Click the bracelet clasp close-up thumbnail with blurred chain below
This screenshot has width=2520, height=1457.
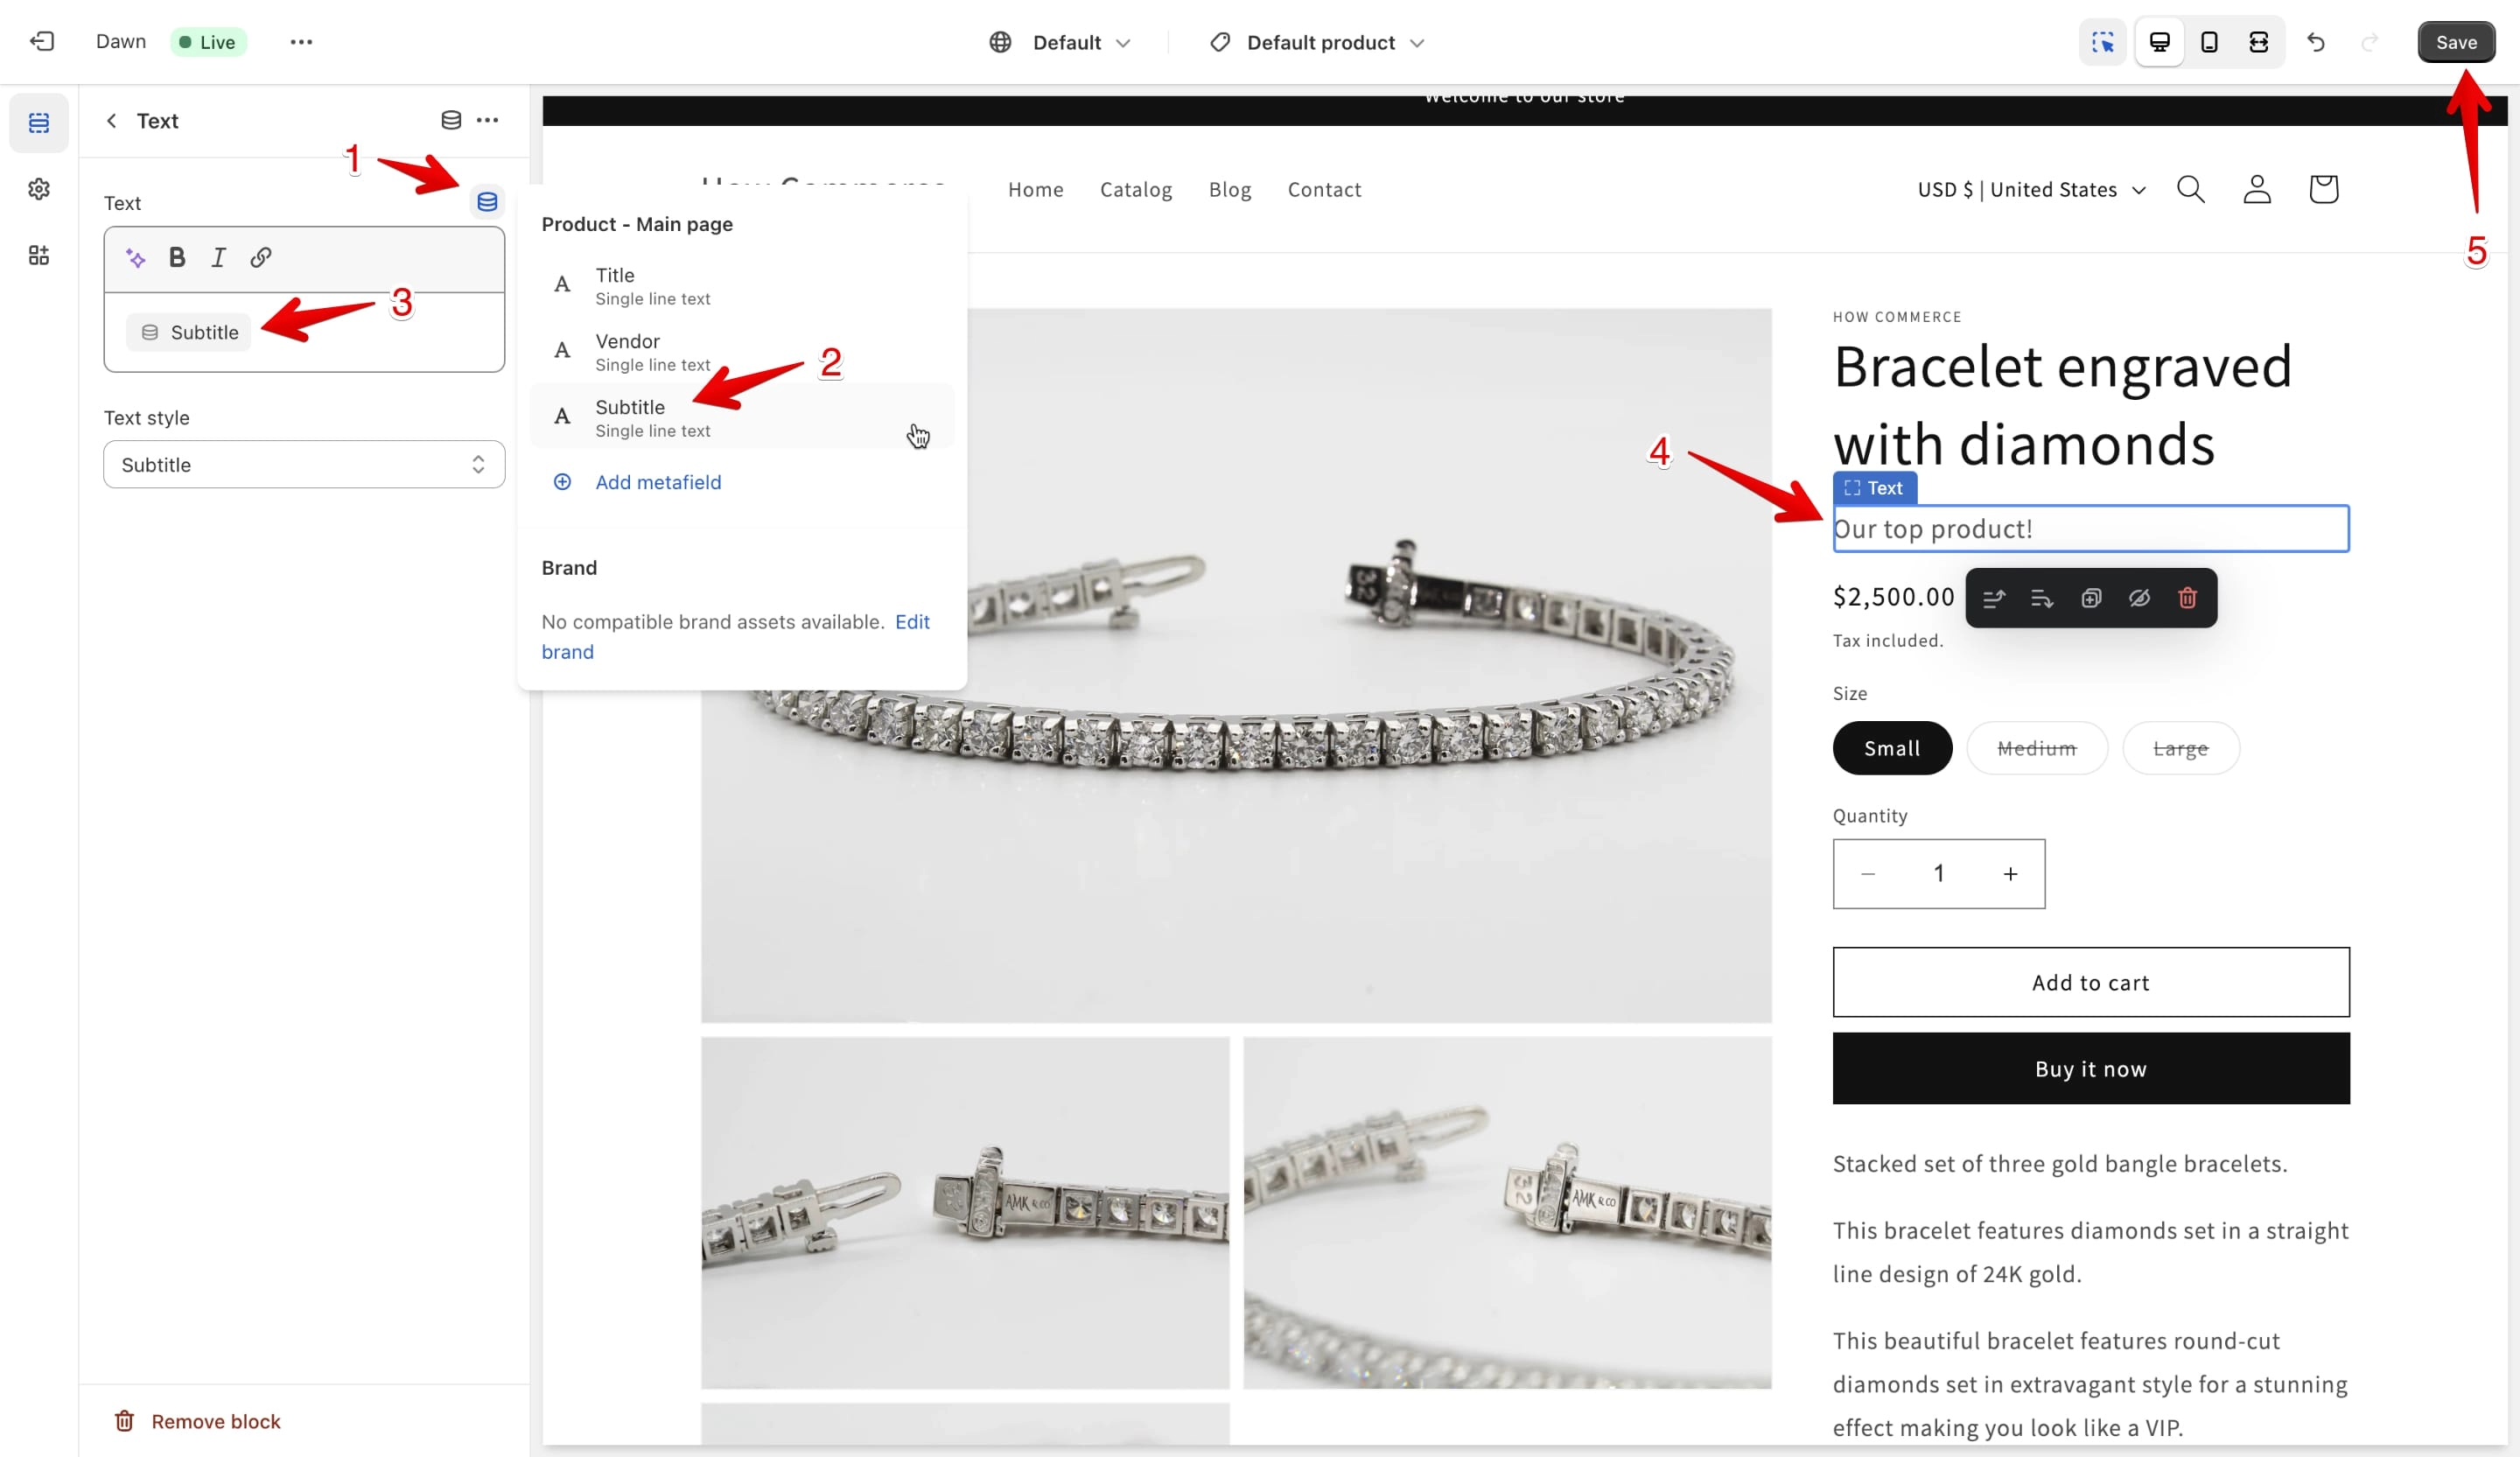click(x=1507, y=1213)
